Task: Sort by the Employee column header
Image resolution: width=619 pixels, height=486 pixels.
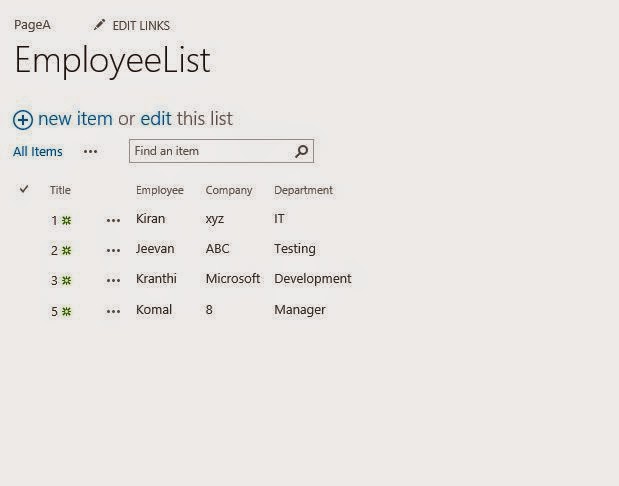Action: click(x=160, y=190)
